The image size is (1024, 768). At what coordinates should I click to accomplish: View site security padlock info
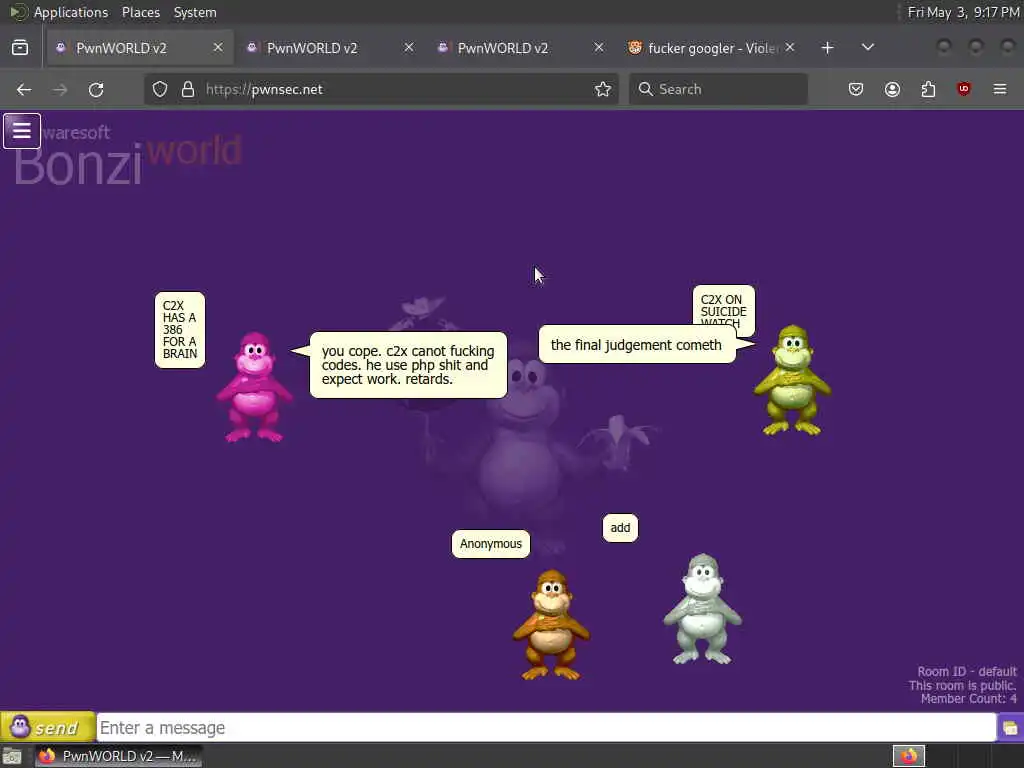coord(188,89)
